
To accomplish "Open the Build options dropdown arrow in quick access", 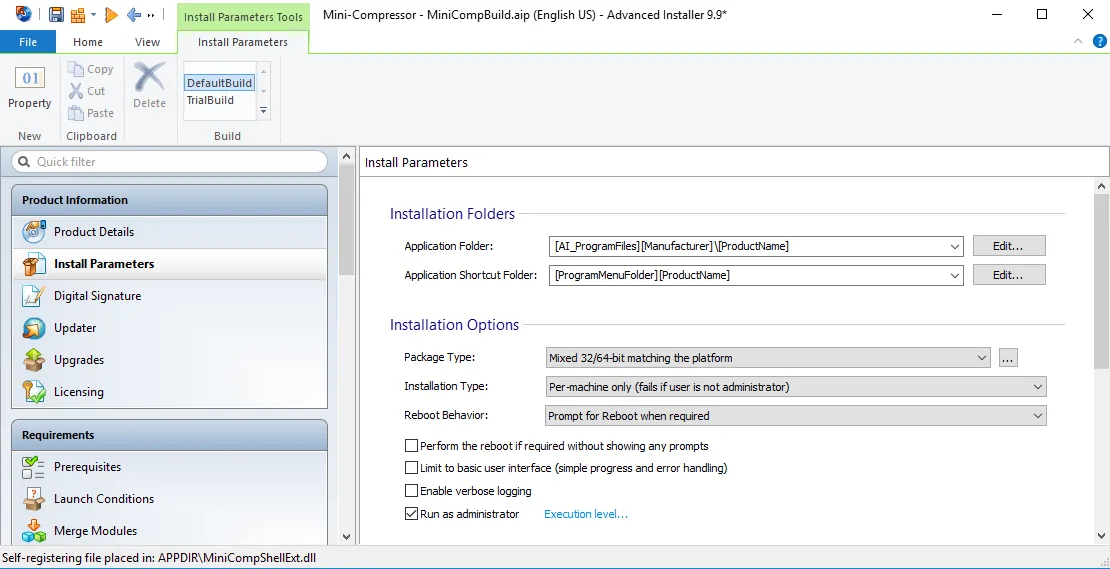I will tap(93, 15).
